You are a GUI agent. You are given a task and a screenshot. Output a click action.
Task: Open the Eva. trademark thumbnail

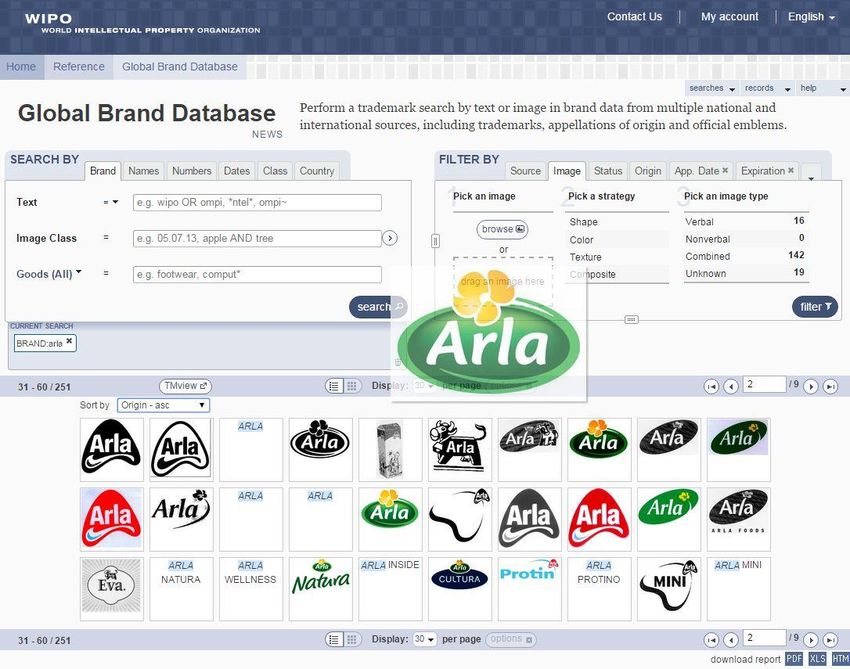[x=112, y=589]
